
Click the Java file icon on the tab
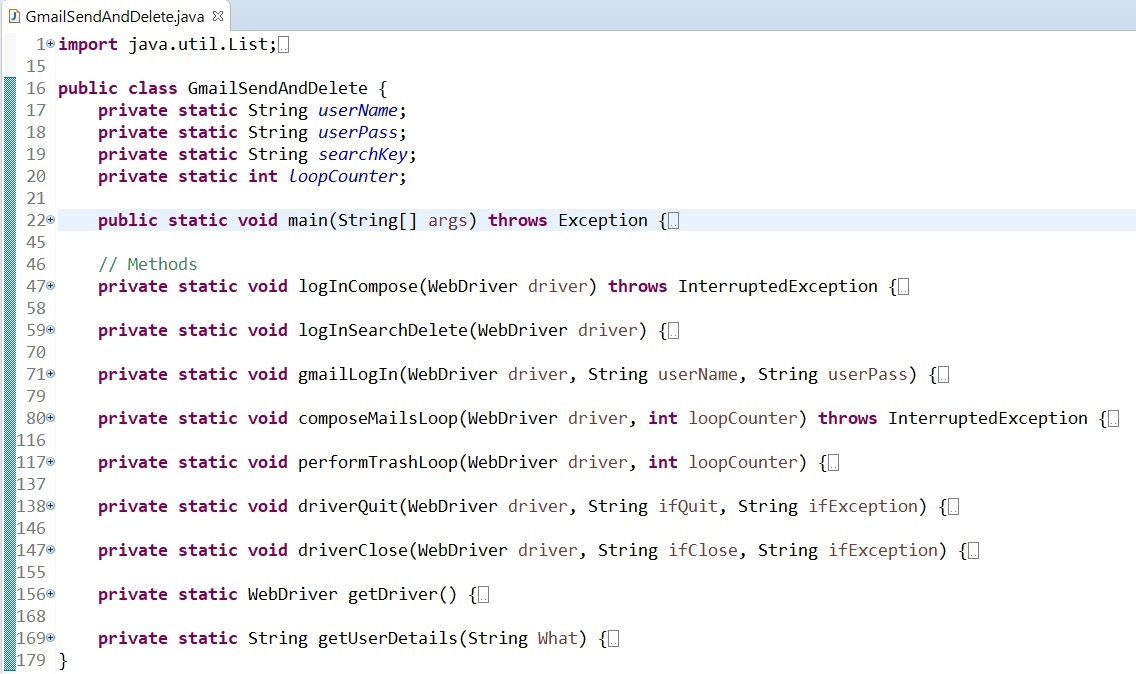(14, 16)
